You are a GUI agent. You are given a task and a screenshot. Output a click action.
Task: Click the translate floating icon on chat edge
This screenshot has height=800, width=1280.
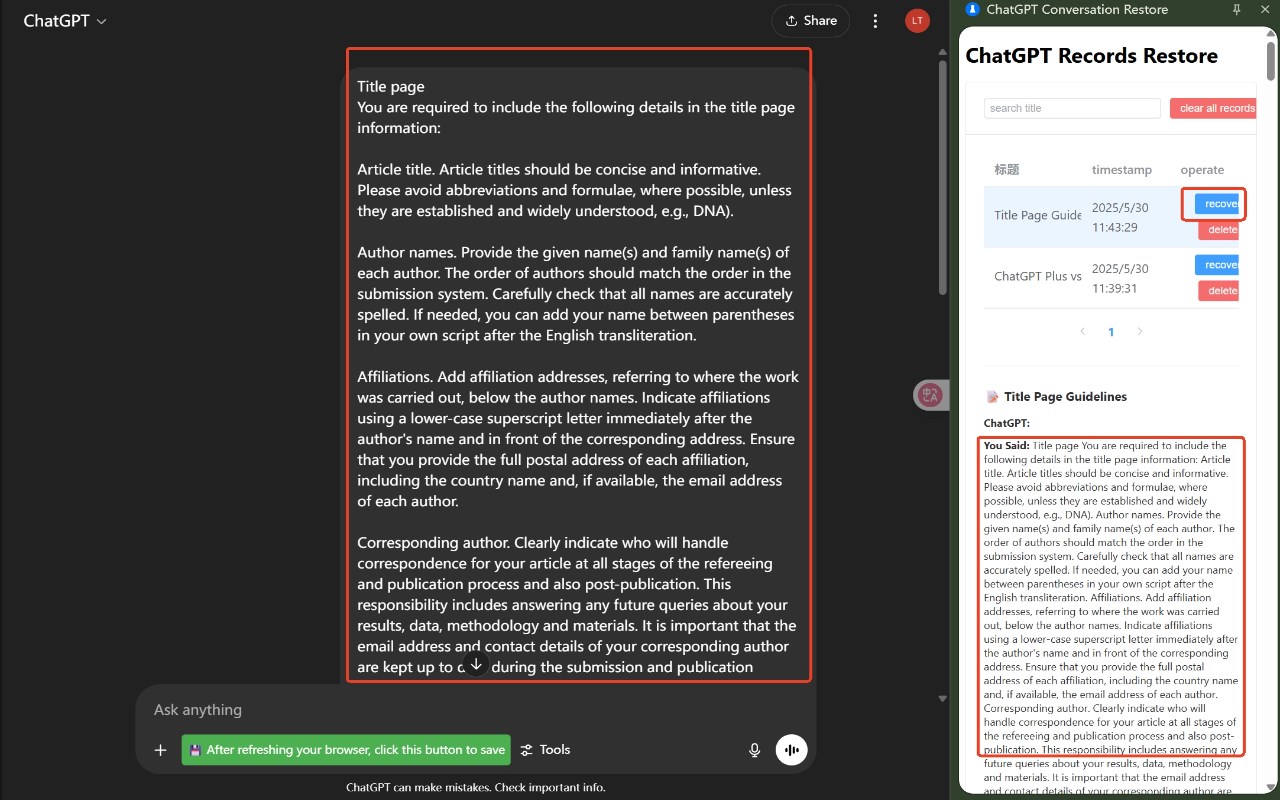(x=930, y=395)
